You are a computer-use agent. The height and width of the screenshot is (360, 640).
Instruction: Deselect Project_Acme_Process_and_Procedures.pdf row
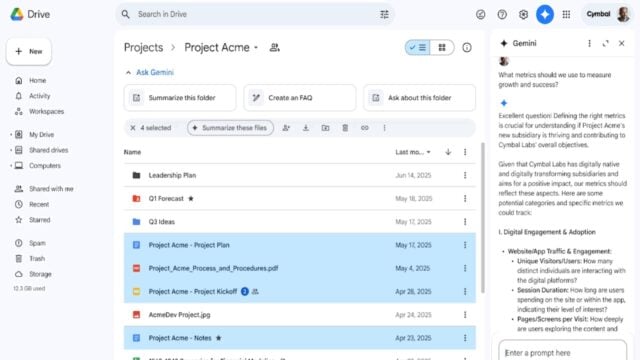click(300, 268)
